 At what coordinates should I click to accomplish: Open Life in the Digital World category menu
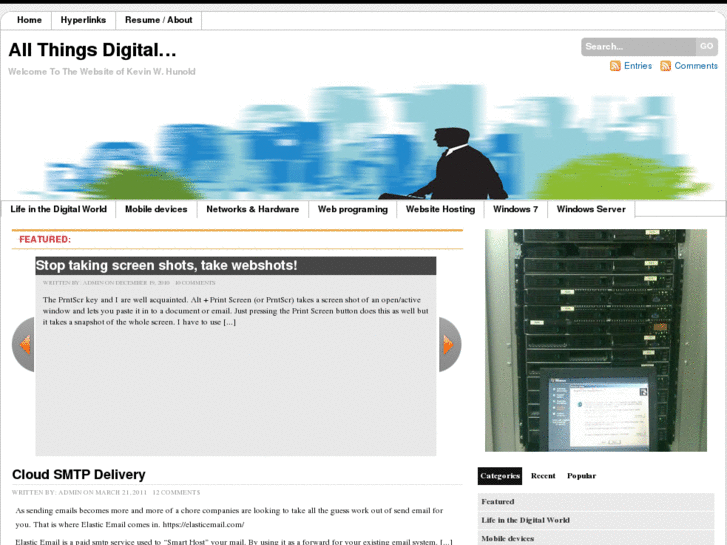[x=58, y=209]
